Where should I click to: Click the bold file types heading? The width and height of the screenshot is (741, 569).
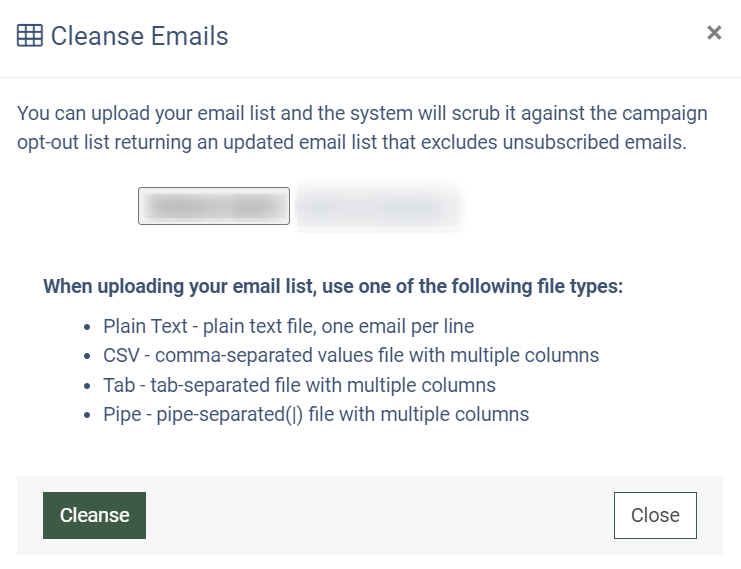333,286
